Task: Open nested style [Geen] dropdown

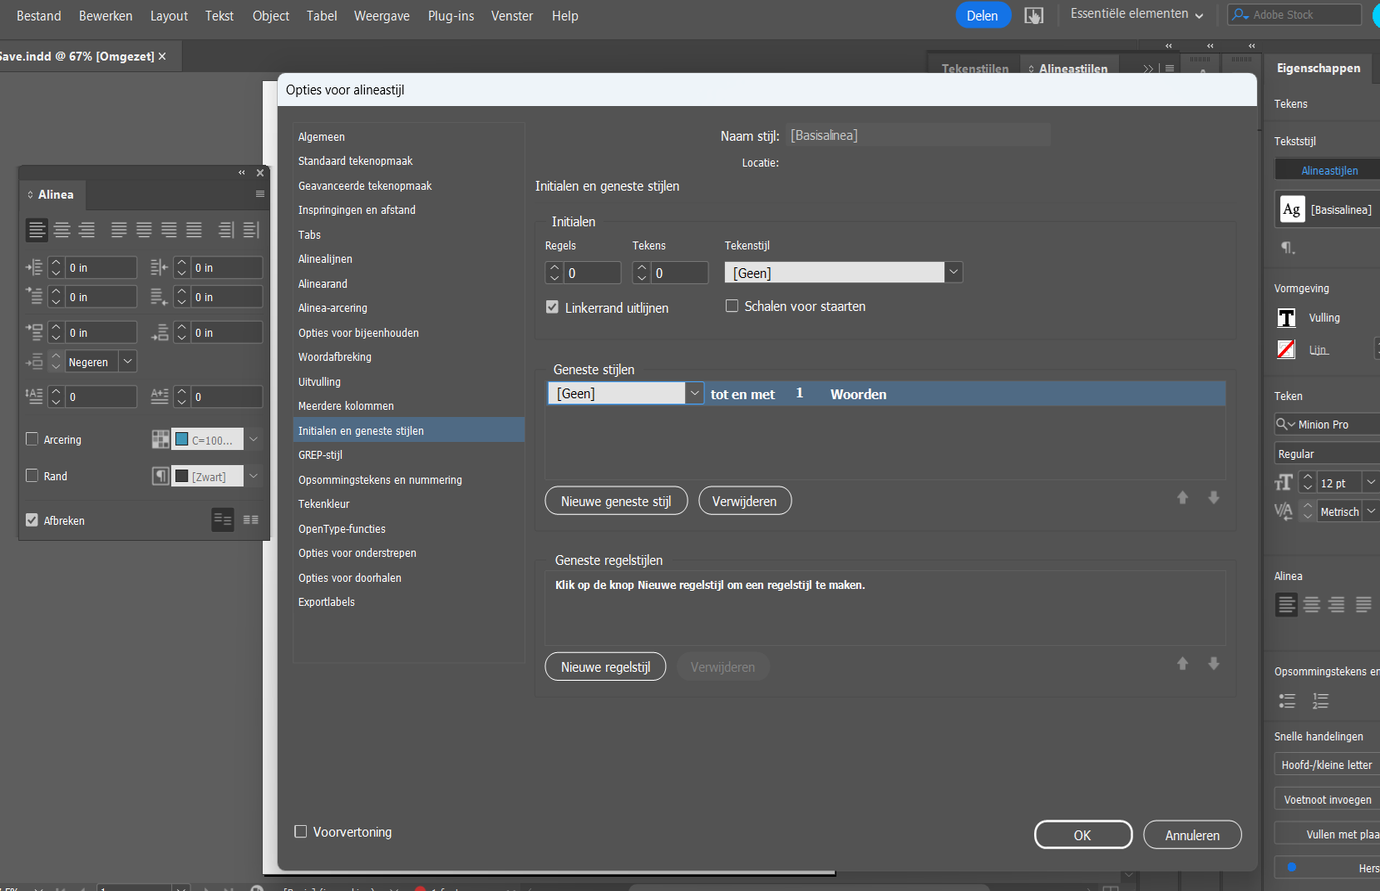Action: pyautogui.click(x=694, y=393)
